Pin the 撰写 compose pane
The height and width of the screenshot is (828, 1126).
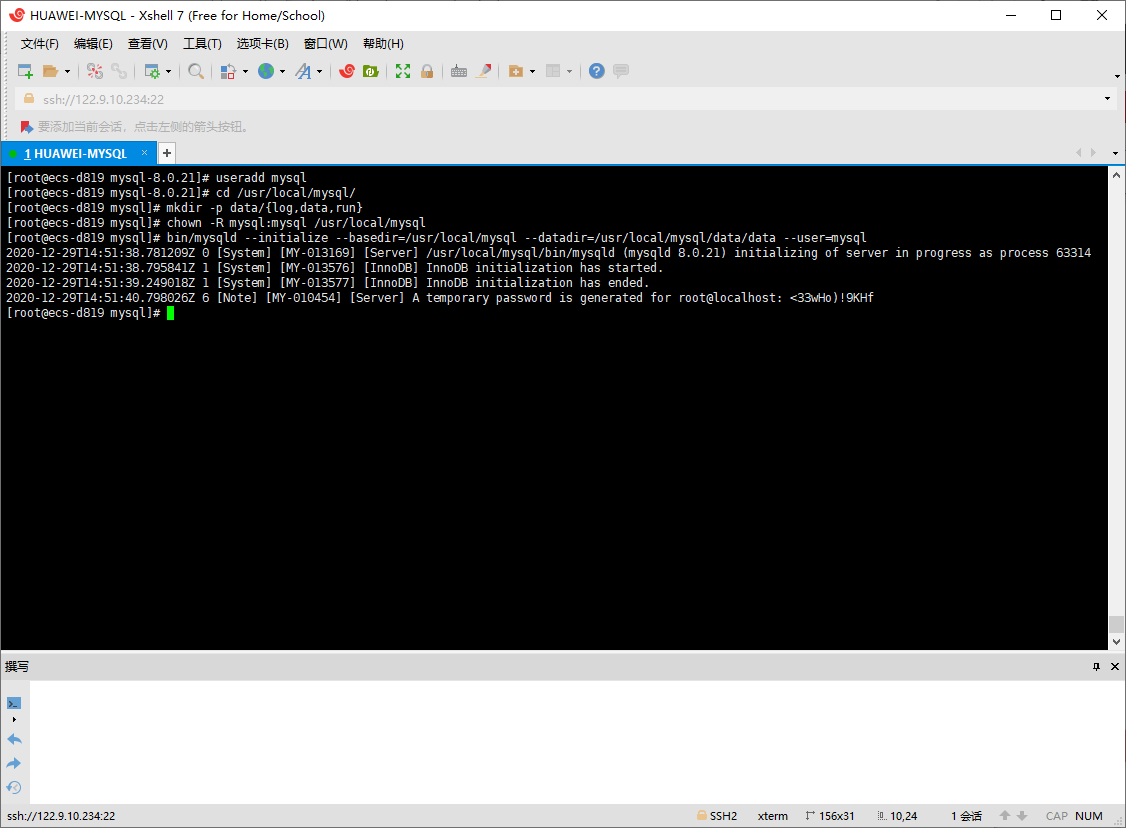tap(1097, 666)
